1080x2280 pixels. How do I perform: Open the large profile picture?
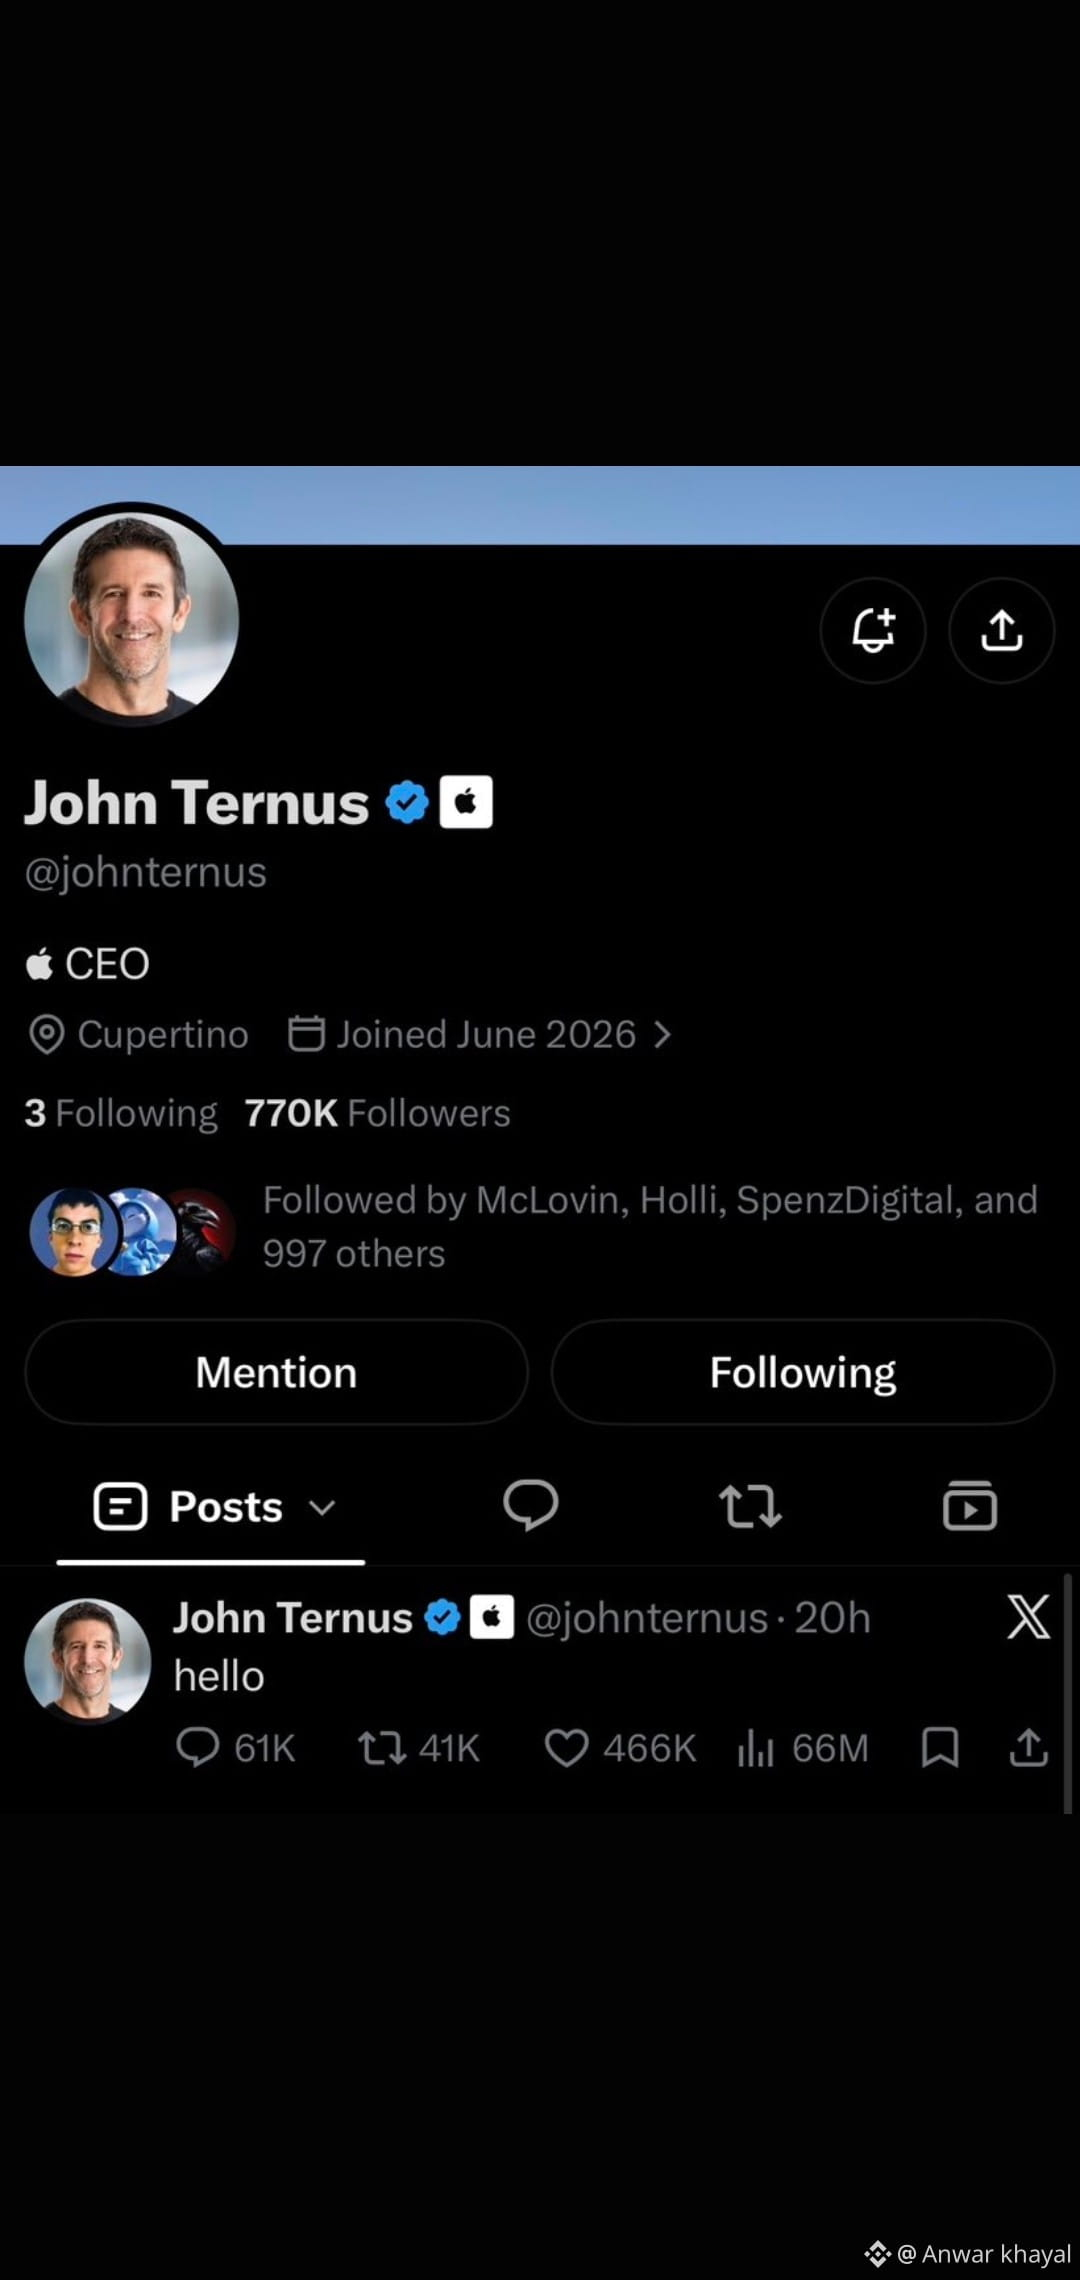pos(131,618)
